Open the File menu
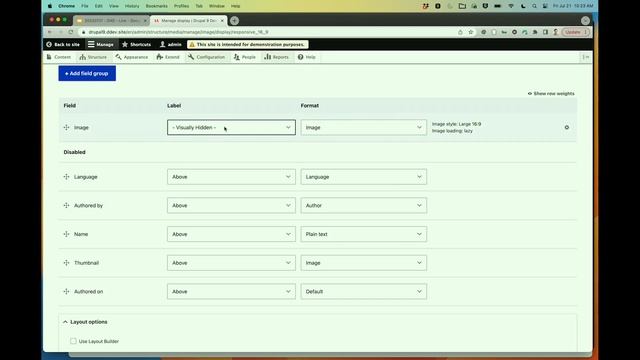 [x=84, y=6]
